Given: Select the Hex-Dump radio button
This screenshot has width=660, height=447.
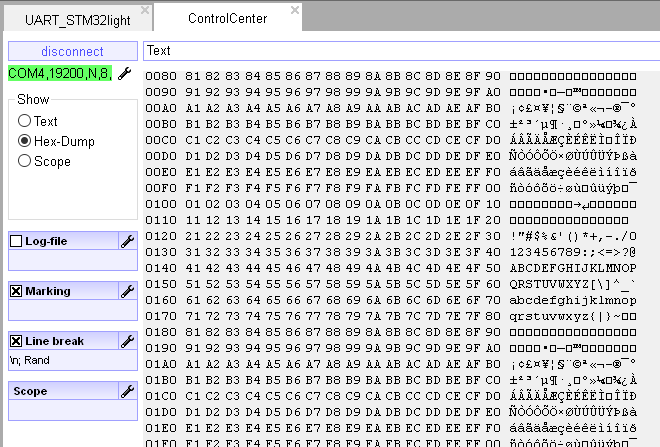Looking at the screenshot, I should (24, 141).
